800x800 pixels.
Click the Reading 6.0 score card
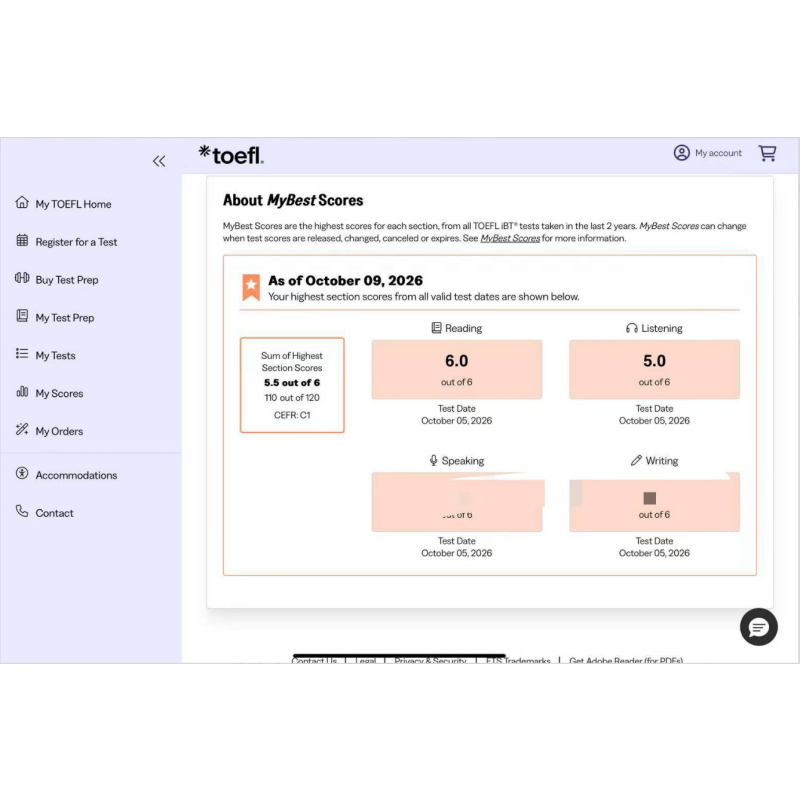coord(457,369)
